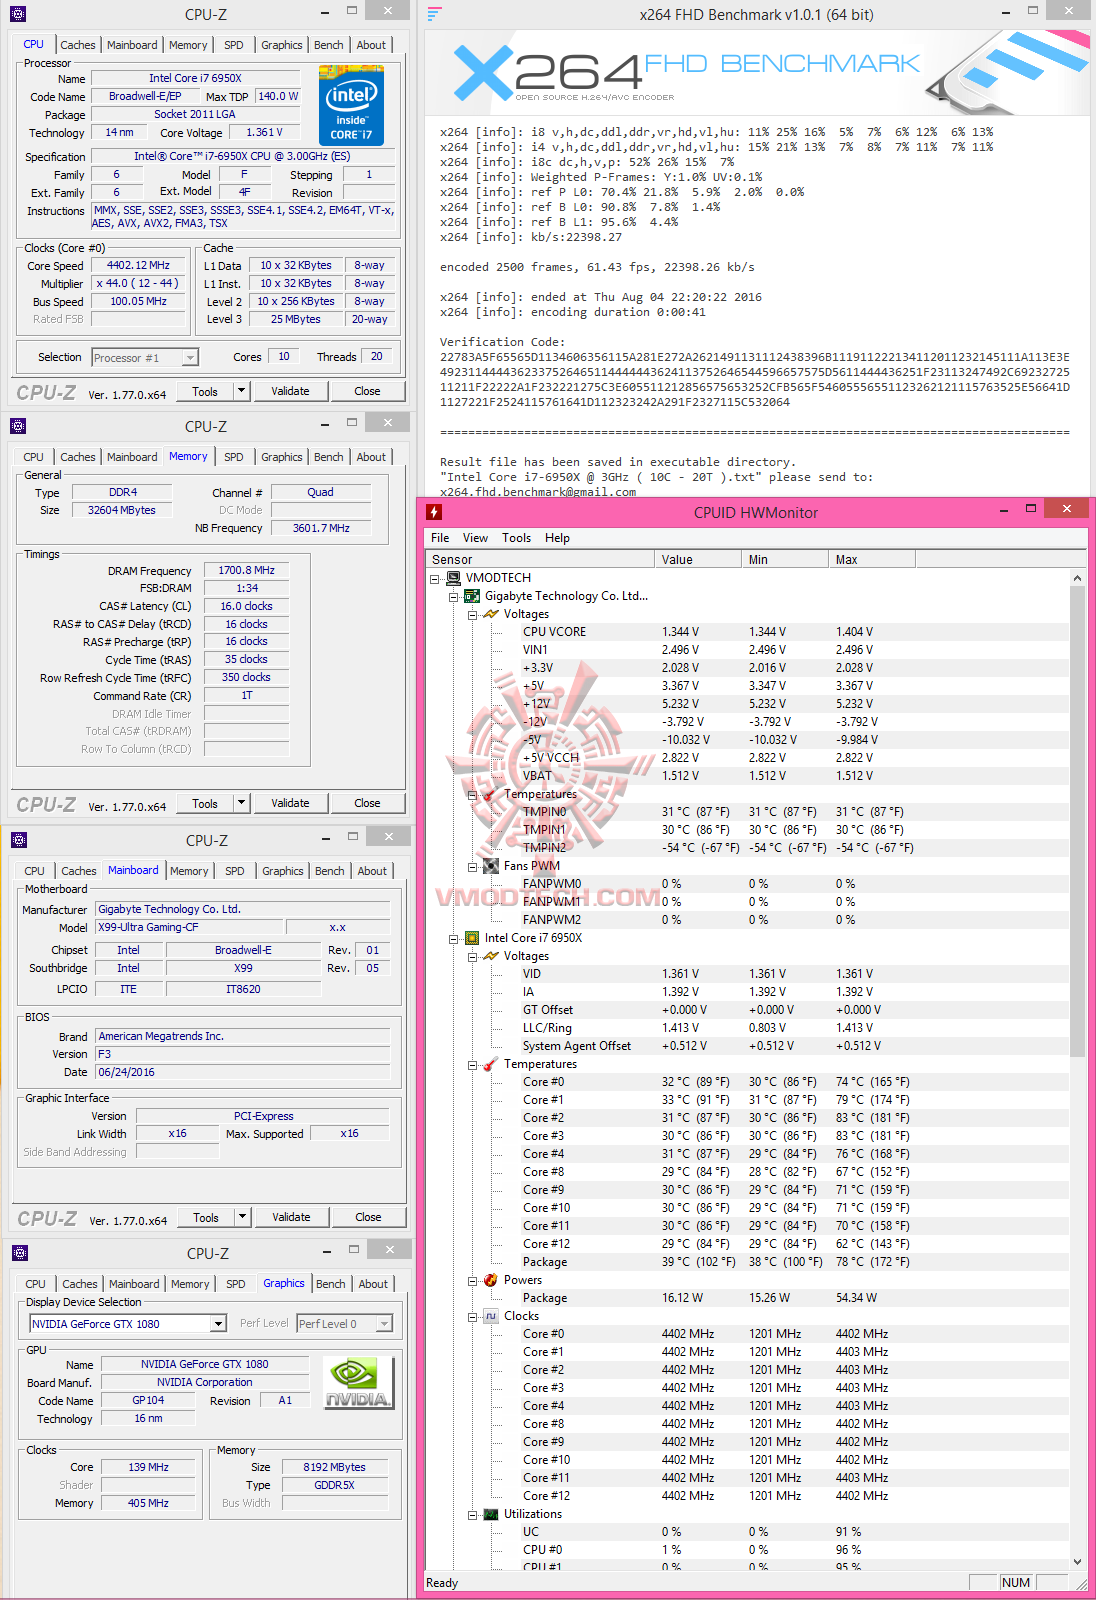Click the x264 FHD Benchmark title bar icon
Viewport: 1096px width, 1600px height.
tap(434, 14)
